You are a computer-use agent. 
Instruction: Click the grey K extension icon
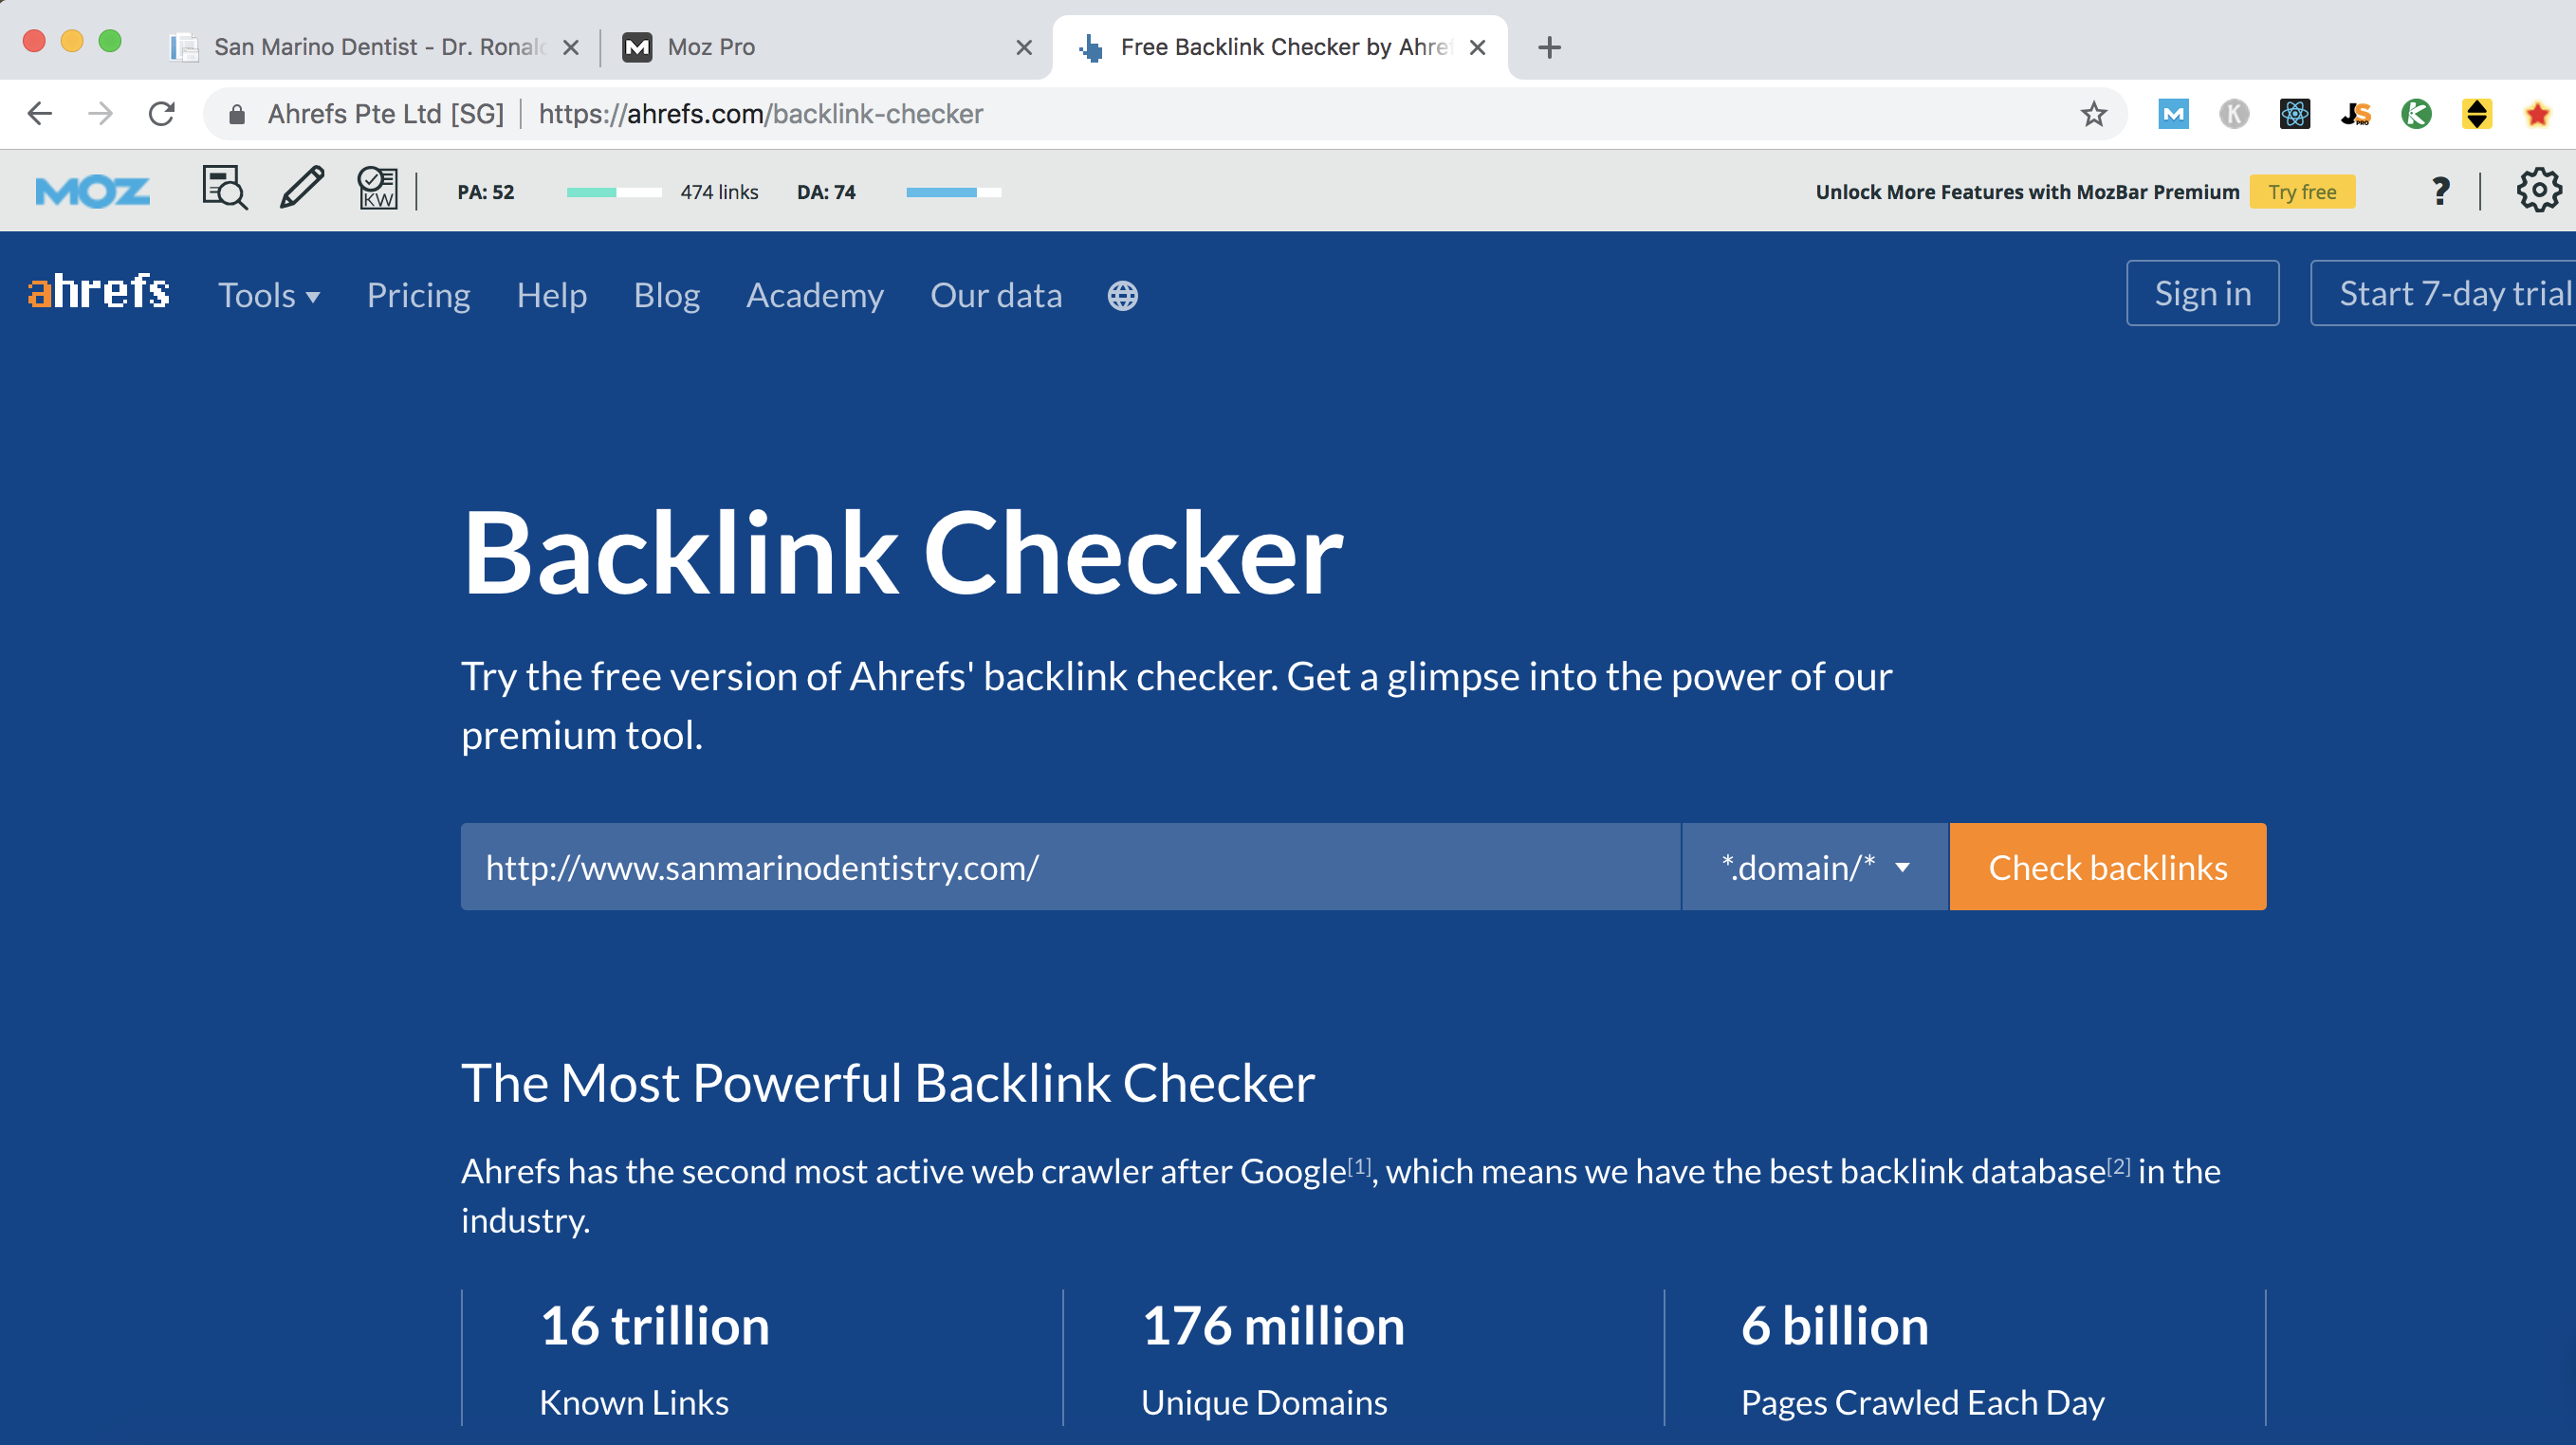pyautogui.click(x=2234, y=114)
